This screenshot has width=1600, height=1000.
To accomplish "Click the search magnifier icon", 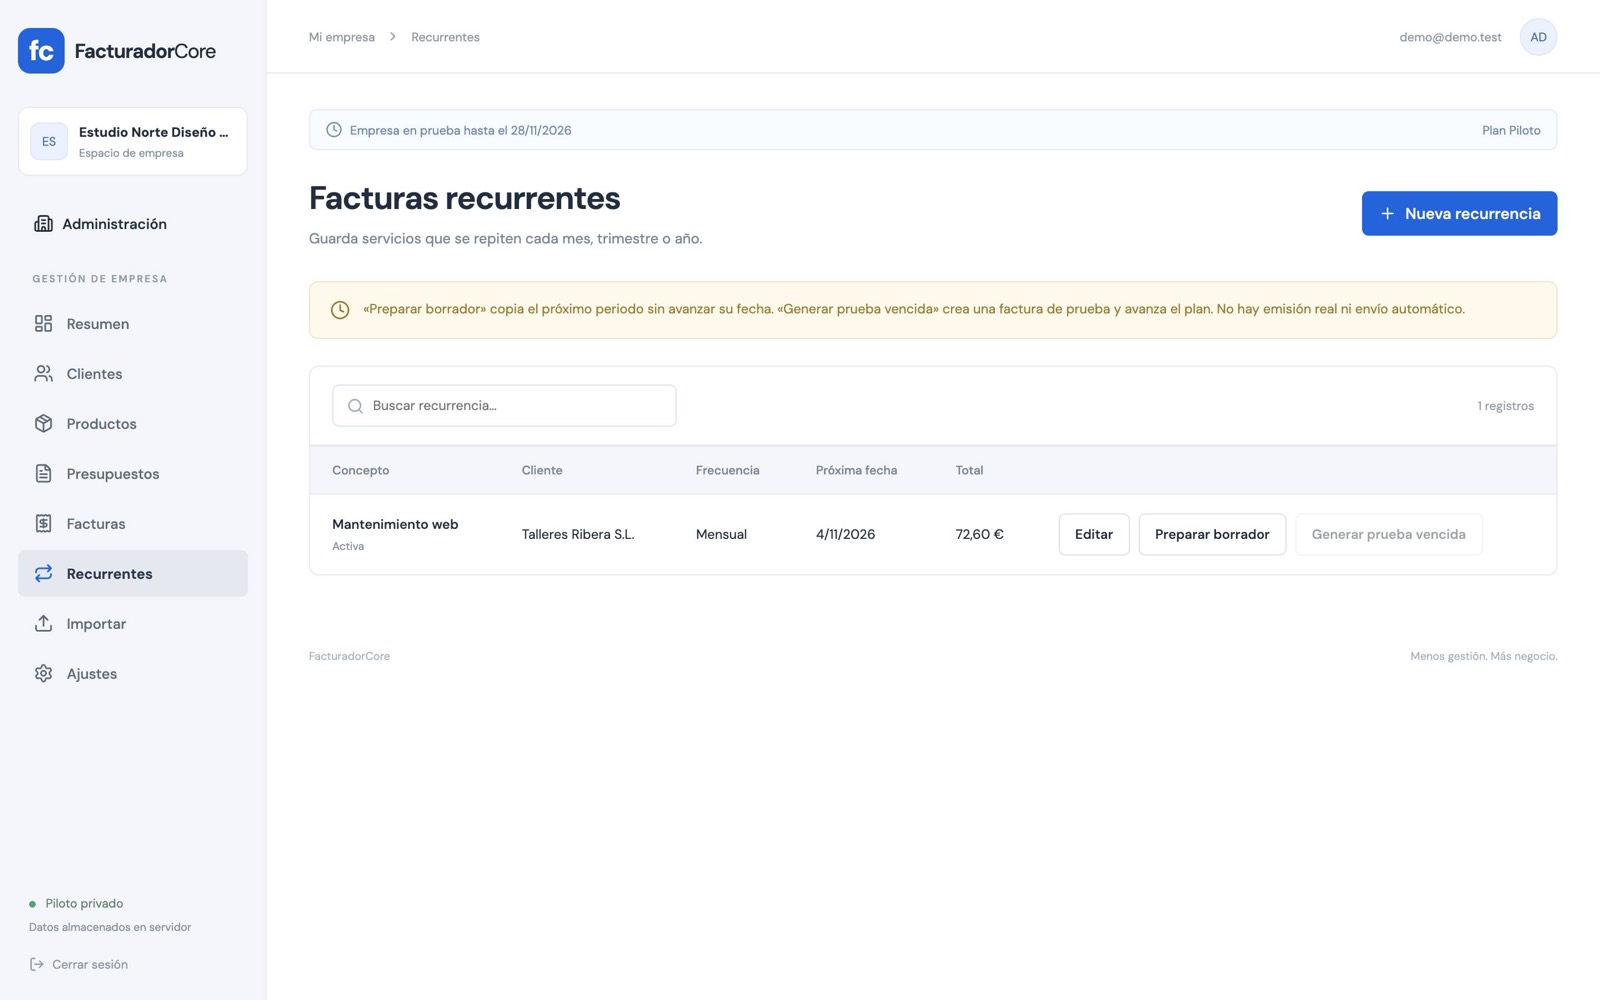I will 355,406.
